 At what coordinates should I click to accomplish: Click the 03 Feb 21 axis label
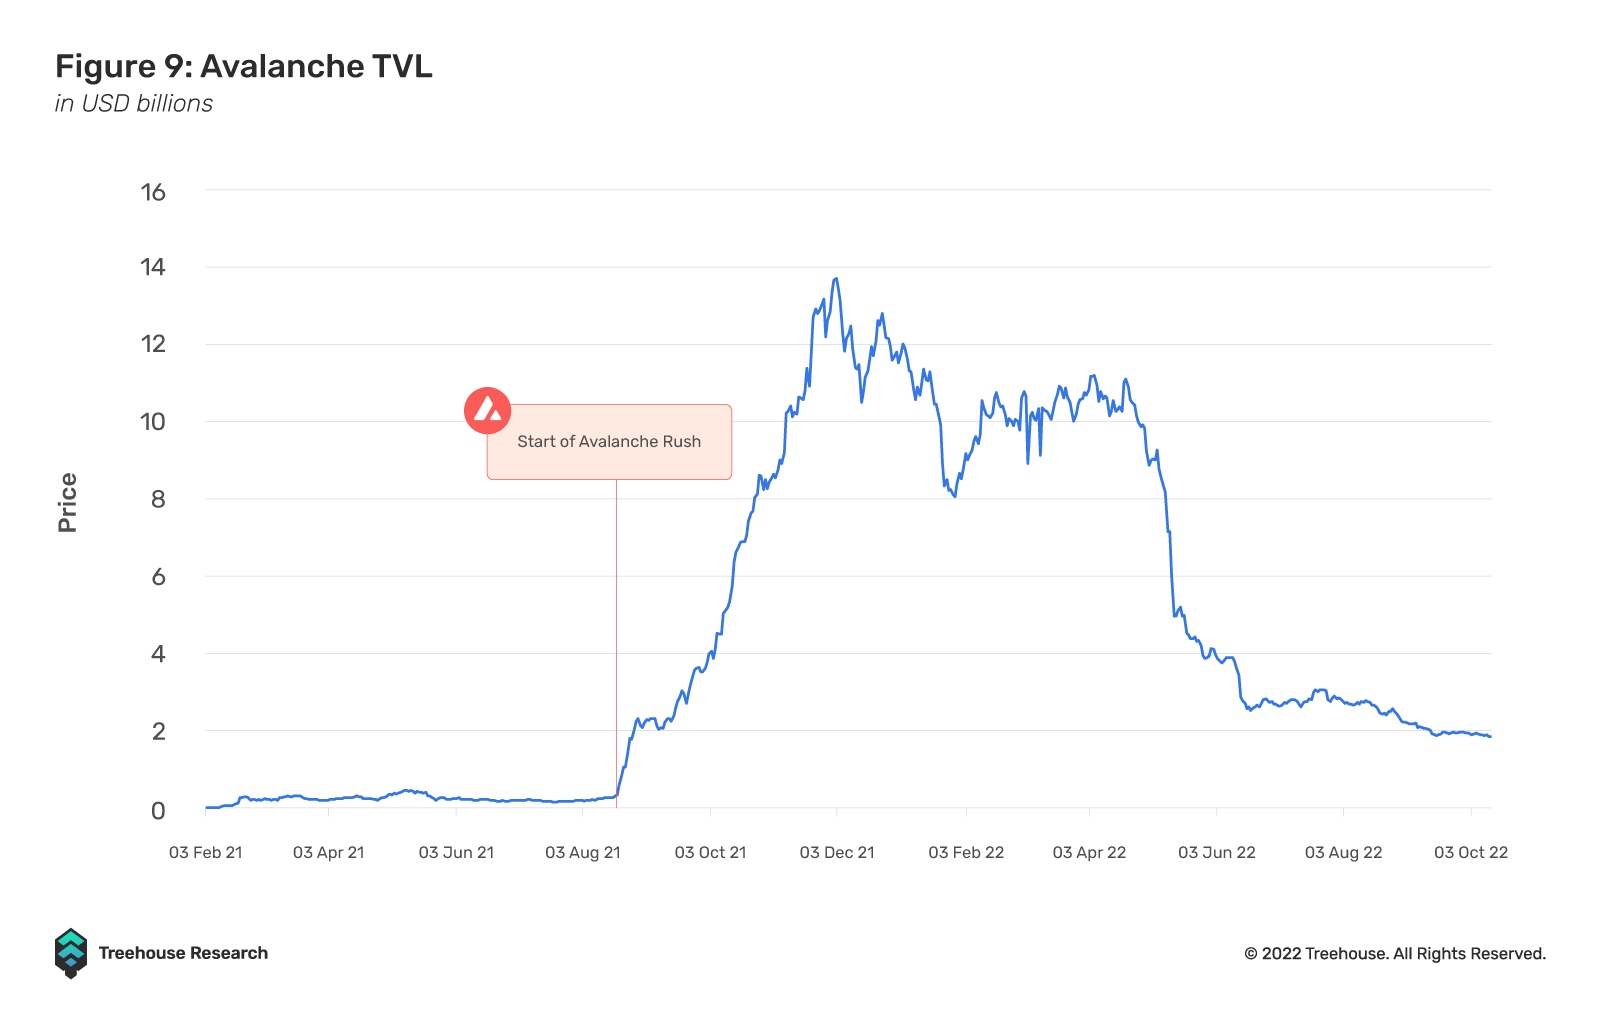click(x=206, y=852)
